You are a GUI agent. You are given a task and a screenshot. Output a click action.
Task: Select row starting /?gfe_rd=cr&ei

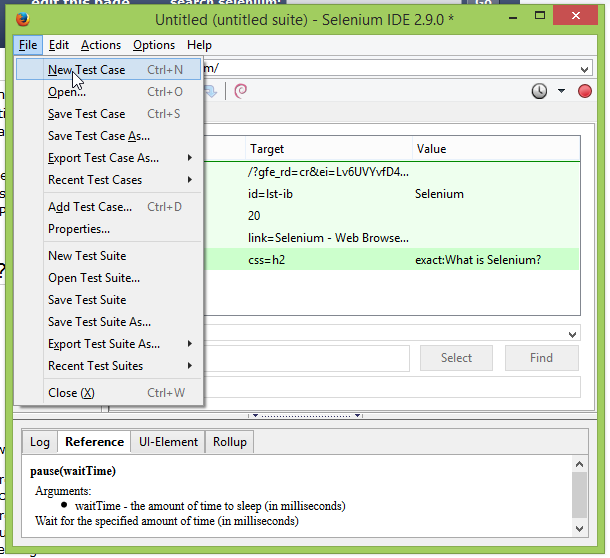tap(391, 172)
